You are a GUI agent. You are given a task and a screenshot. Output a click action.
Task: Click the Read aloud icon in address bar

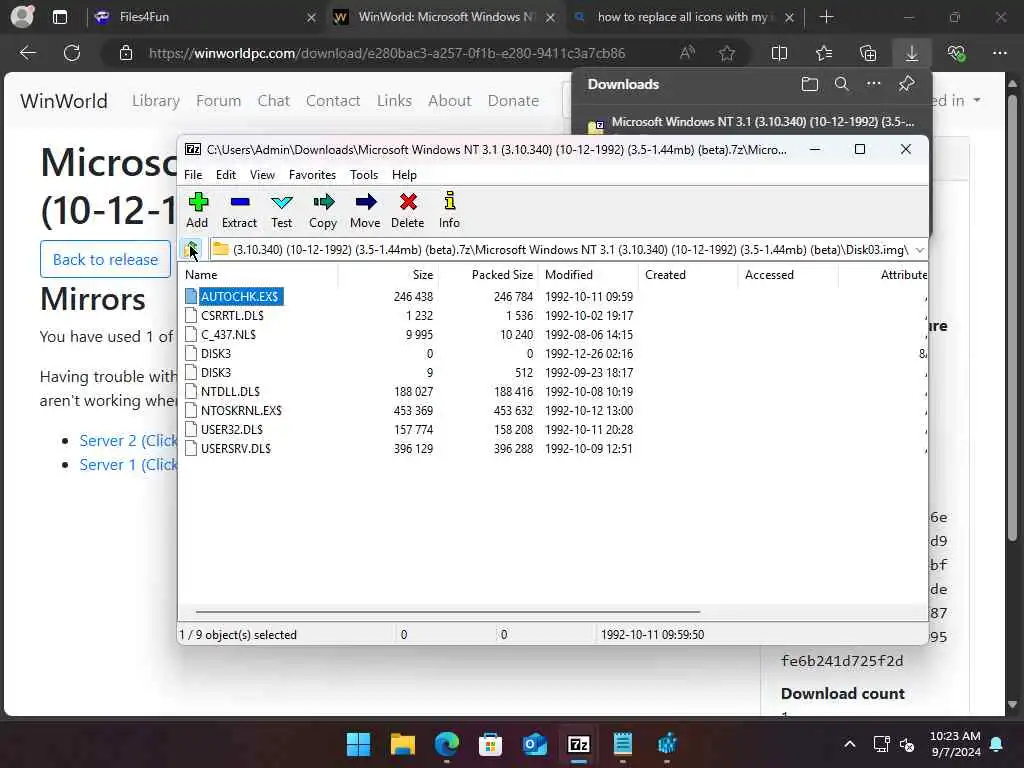click(687, 53)
